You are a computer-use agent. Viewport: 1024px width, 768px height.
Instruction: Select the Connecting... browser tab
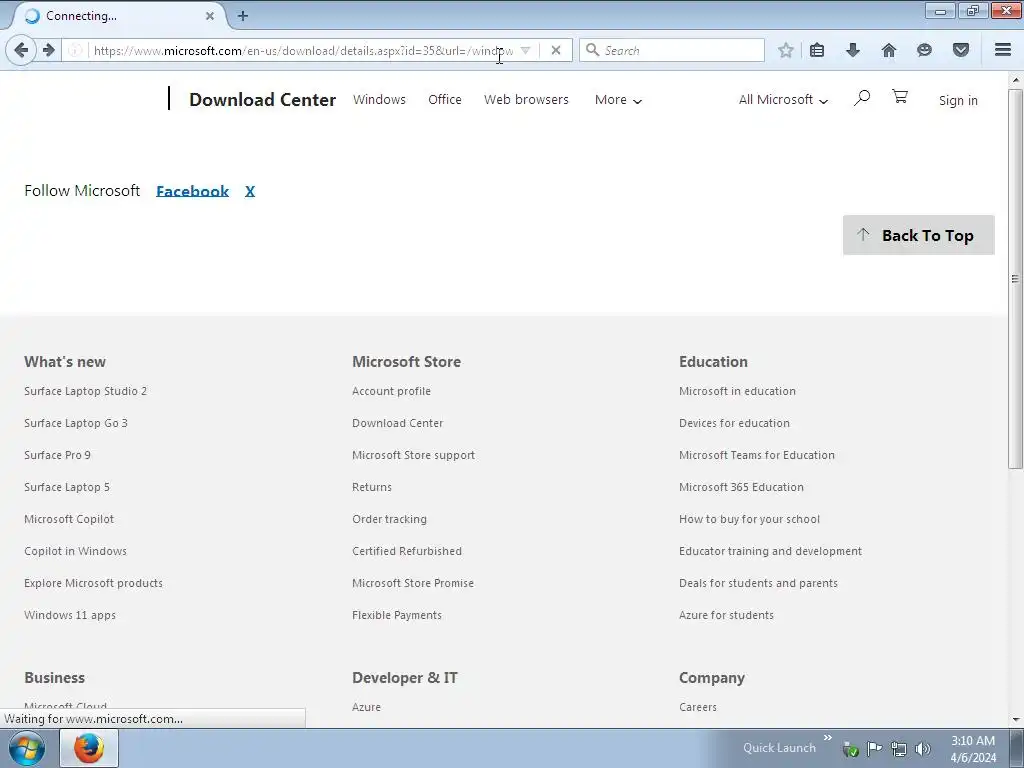(118, 16)
